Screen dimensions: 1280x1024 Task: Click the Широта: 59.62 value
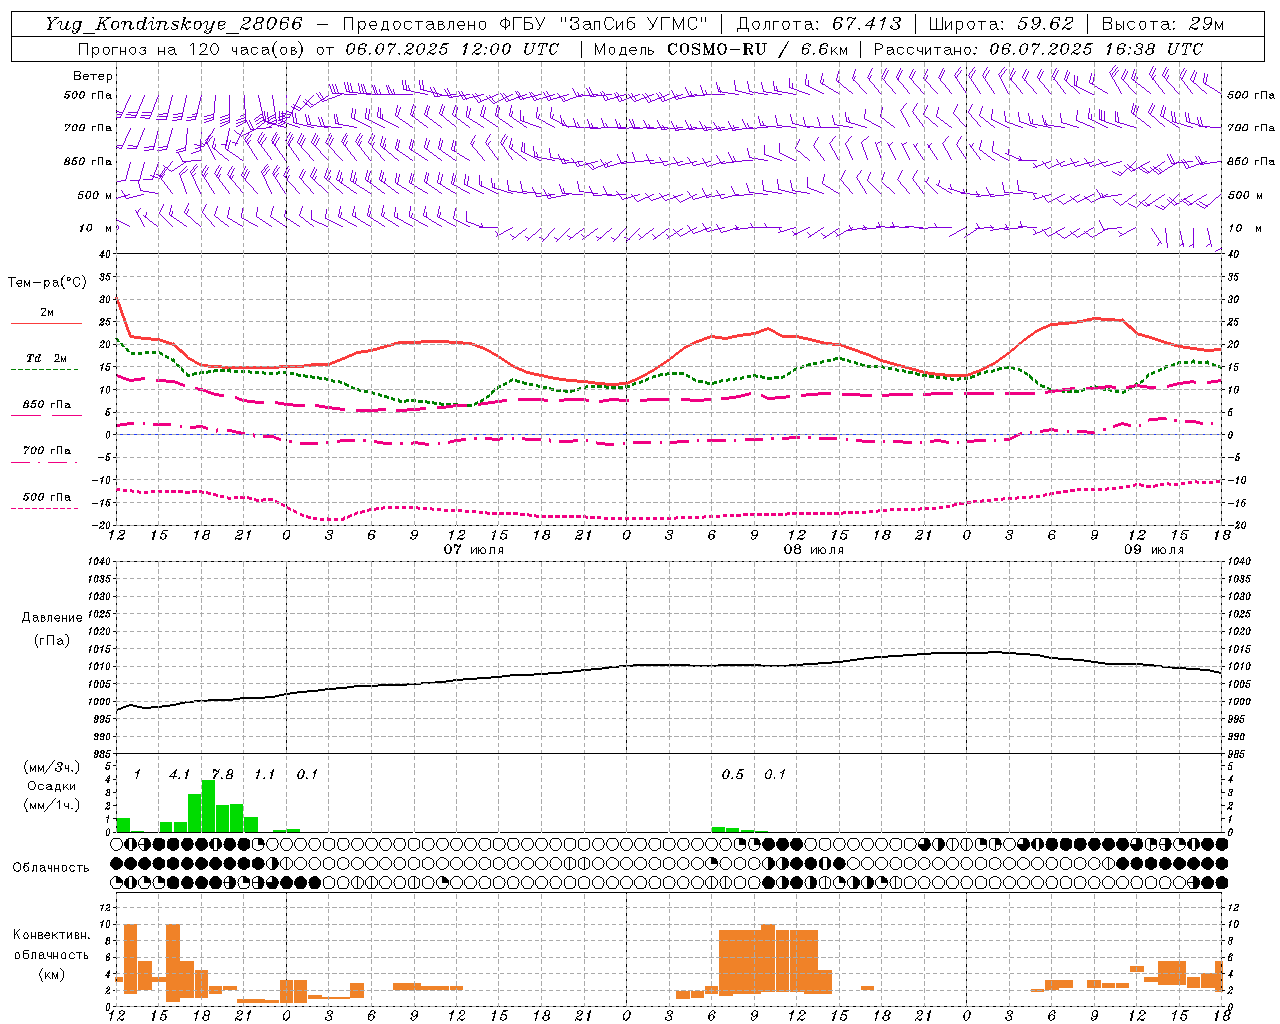(1001, 24)
